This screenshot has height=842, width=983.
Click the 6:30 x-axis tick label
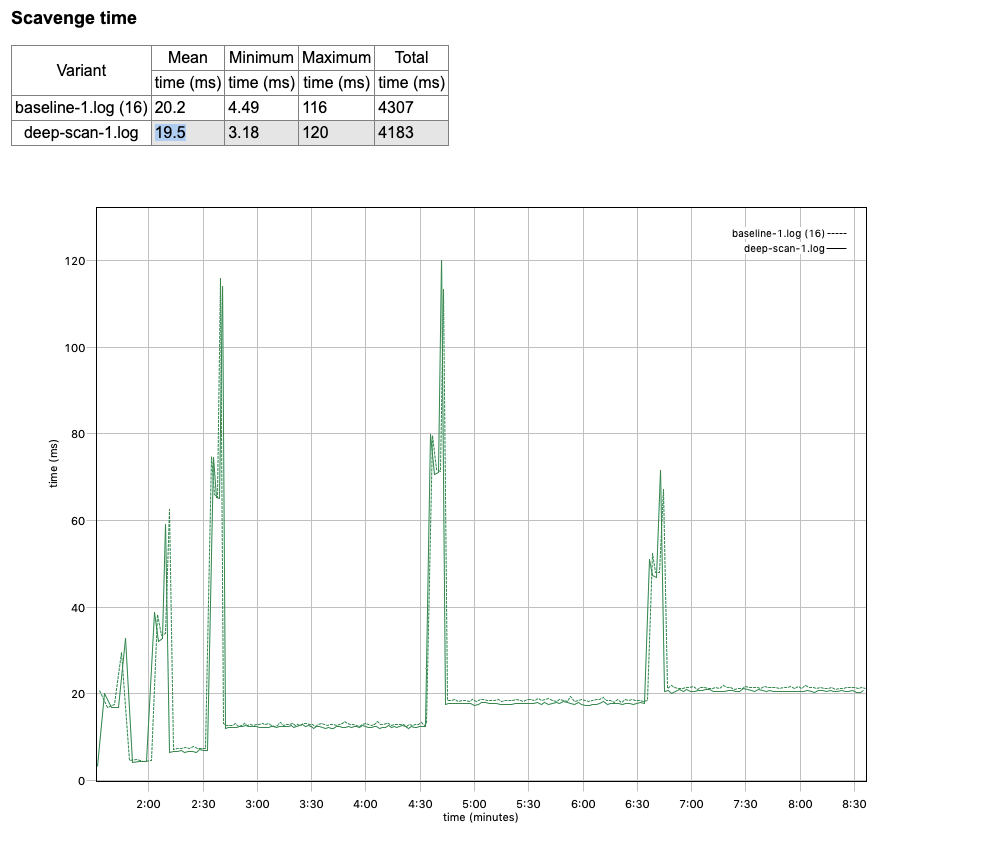638,804
